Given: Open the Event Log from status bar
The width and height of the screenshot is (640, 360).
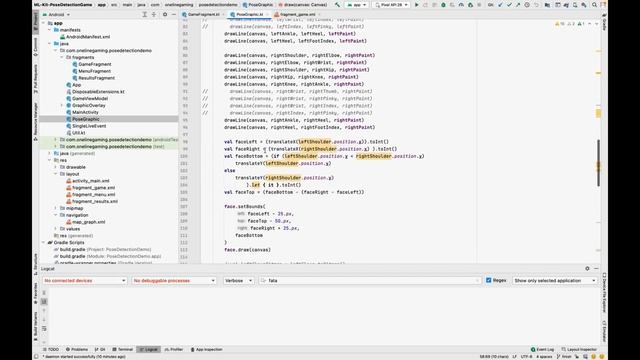Looking at the screenshot, I should (542, 349).
